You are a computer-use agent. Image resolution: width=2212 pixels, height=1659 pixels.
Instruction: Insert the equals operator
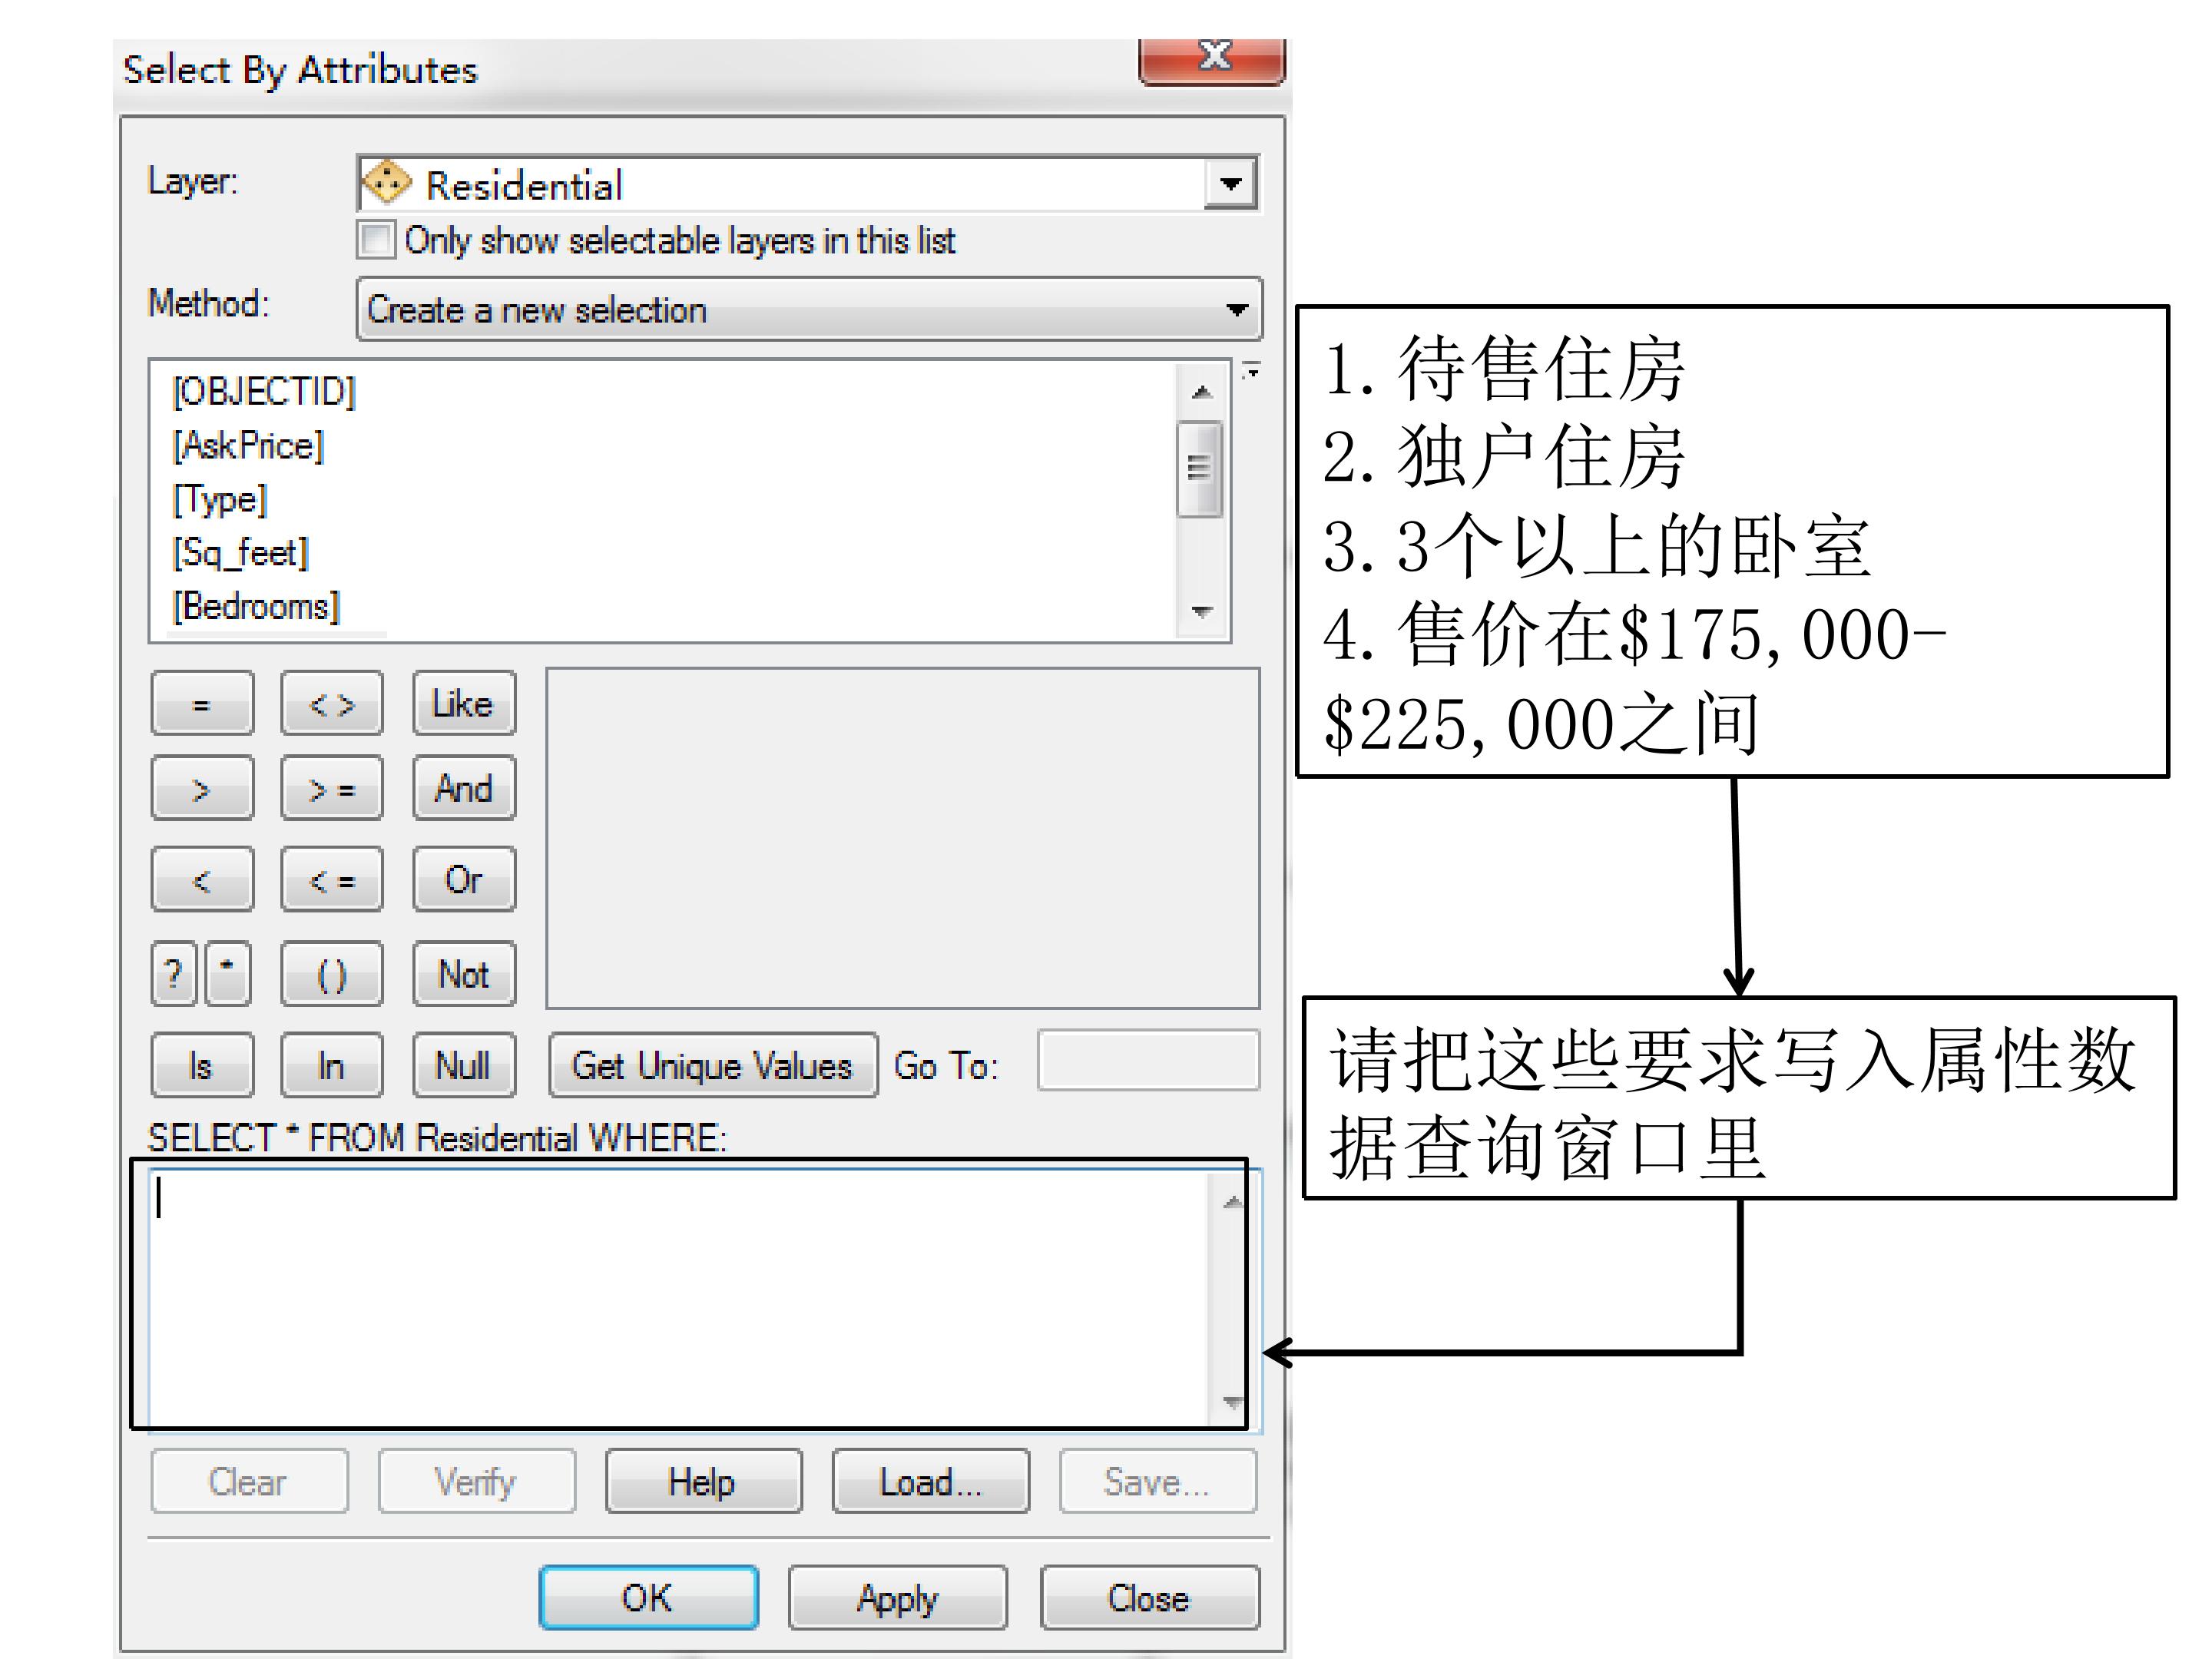(x=202, y=703)
